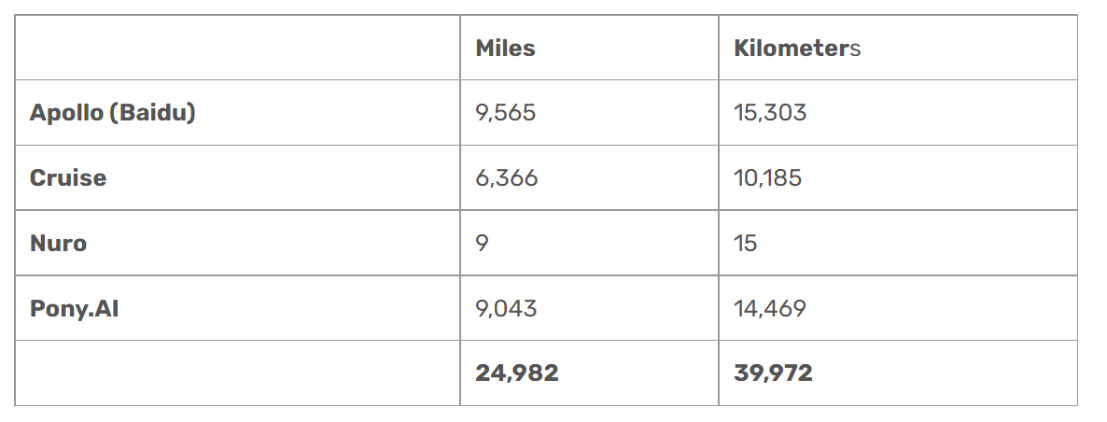The image size is (1107, 422).
Task: Select the Pony.AI row label
Action: click(x=74, y=308)
